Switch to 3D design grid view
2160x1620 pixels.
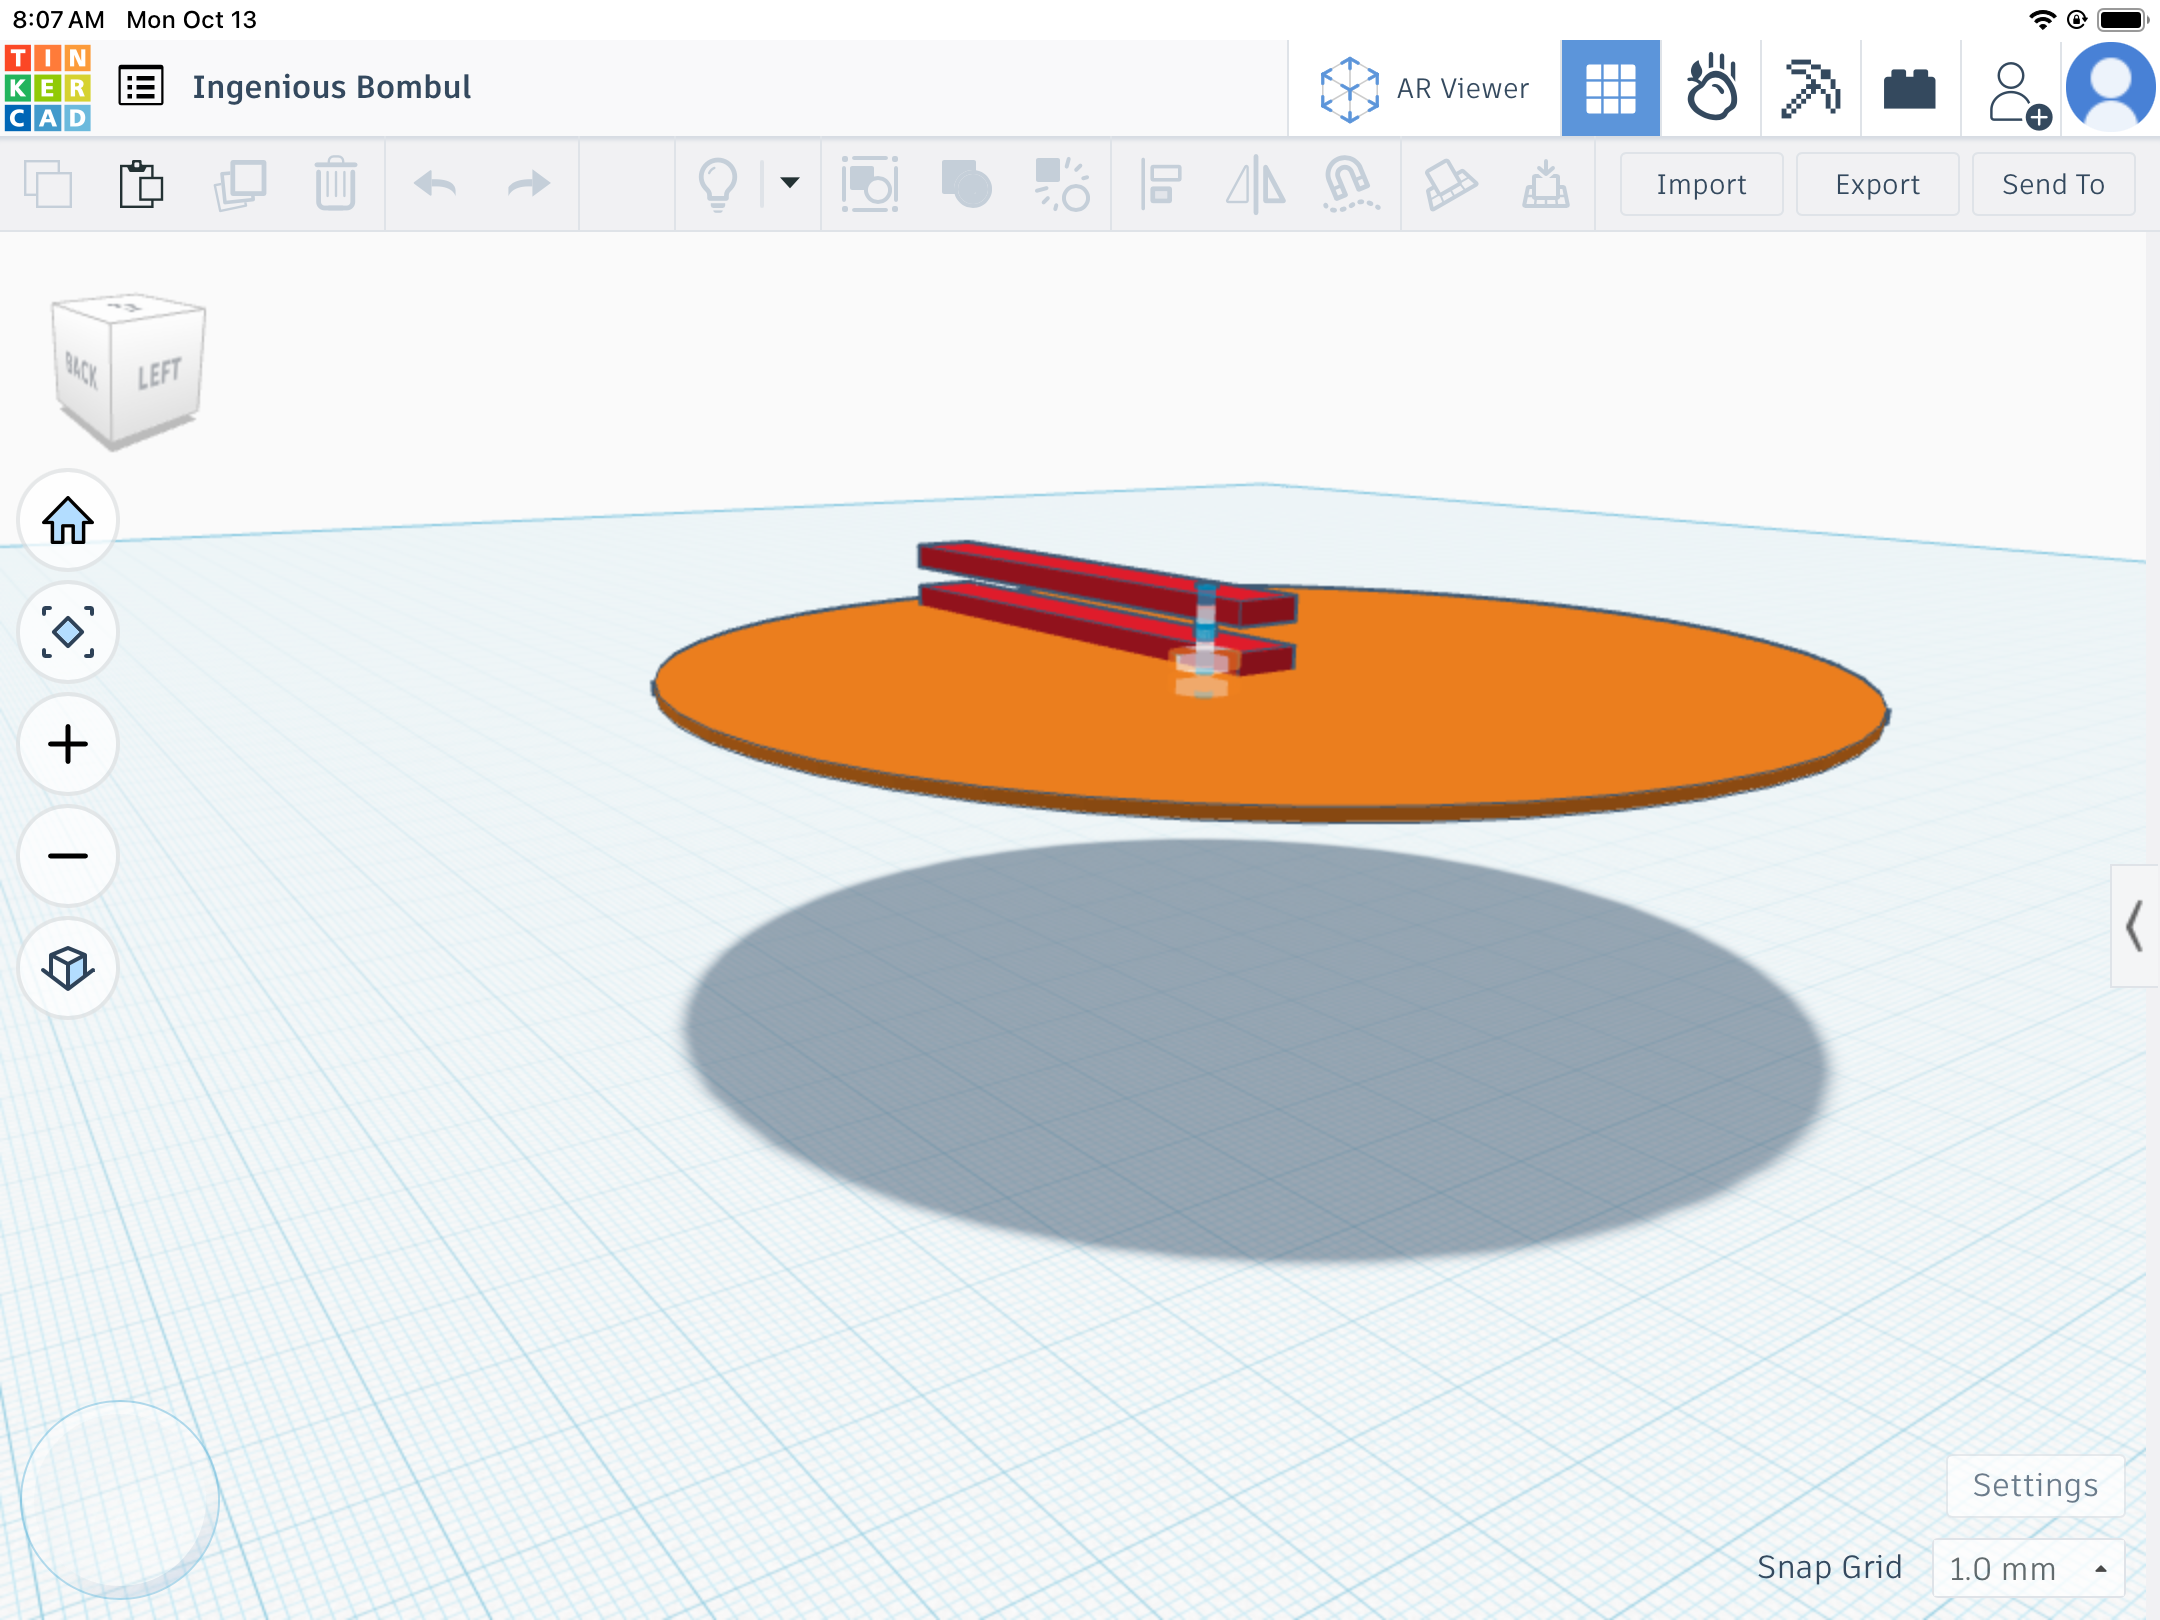pyautogui.click(x=1610, y=89)
